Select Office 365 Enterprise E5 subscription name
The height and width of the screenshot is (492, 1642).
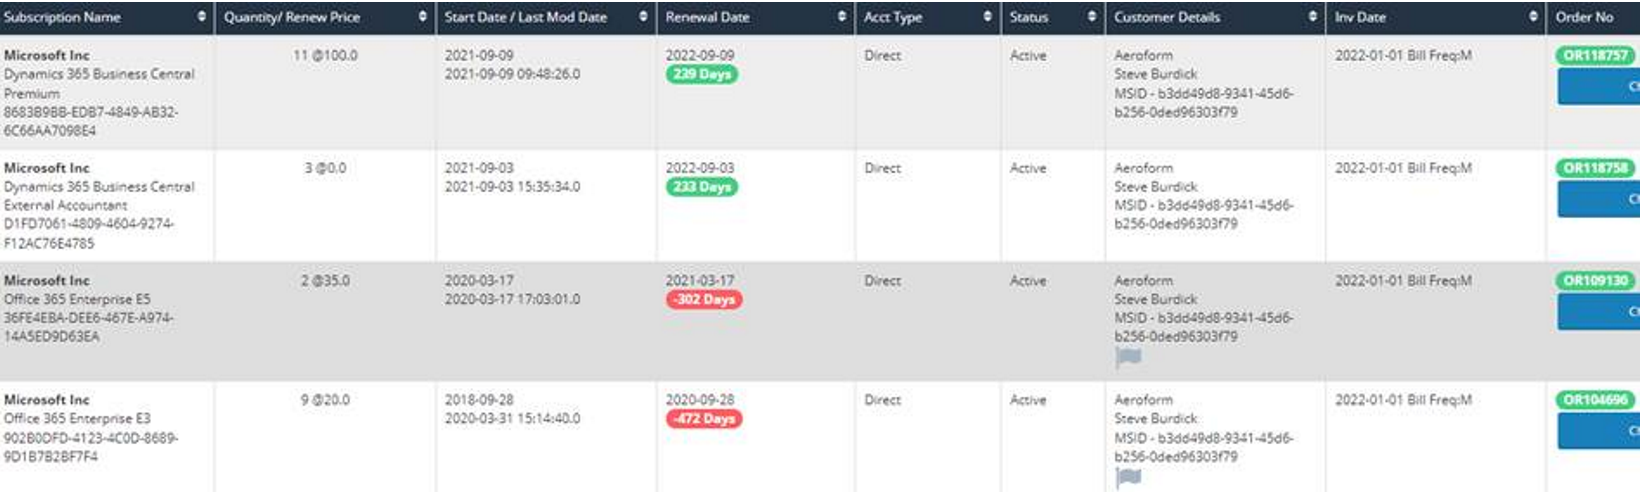pos(77,299)
